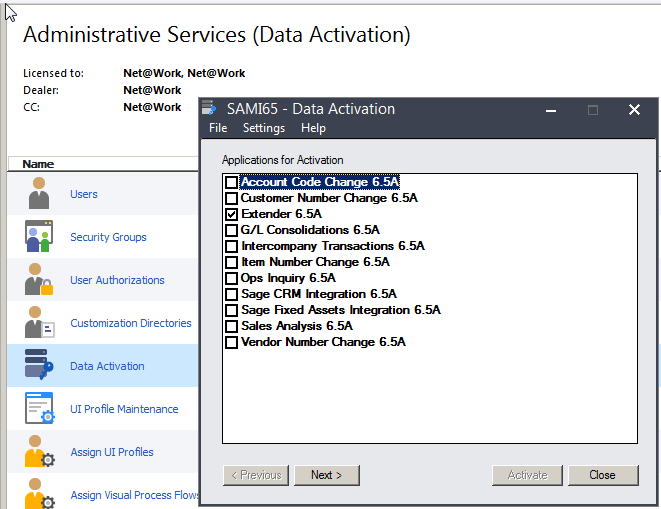Open the UI Profile Maintenance icon
Screen dimensions: 661x509
click(x=38, y=409)
